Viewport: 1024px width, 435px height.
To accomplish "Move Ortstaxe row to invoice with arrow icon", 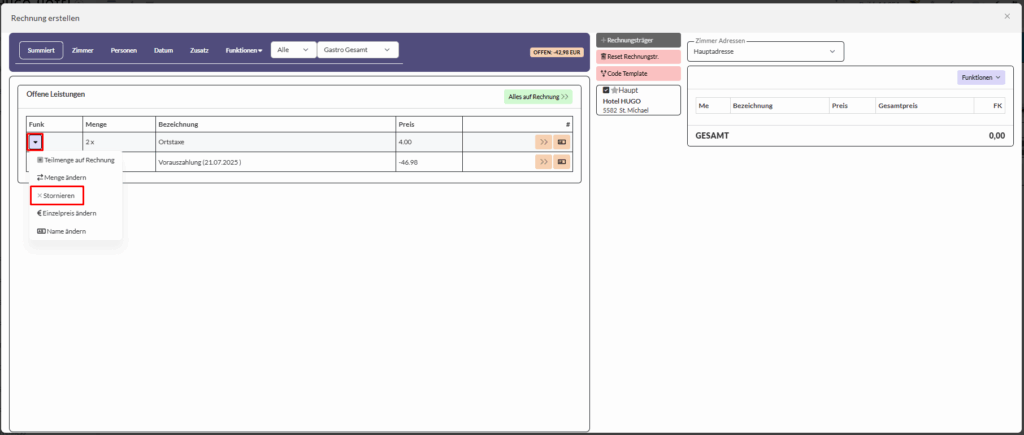I will pos(544,142).
